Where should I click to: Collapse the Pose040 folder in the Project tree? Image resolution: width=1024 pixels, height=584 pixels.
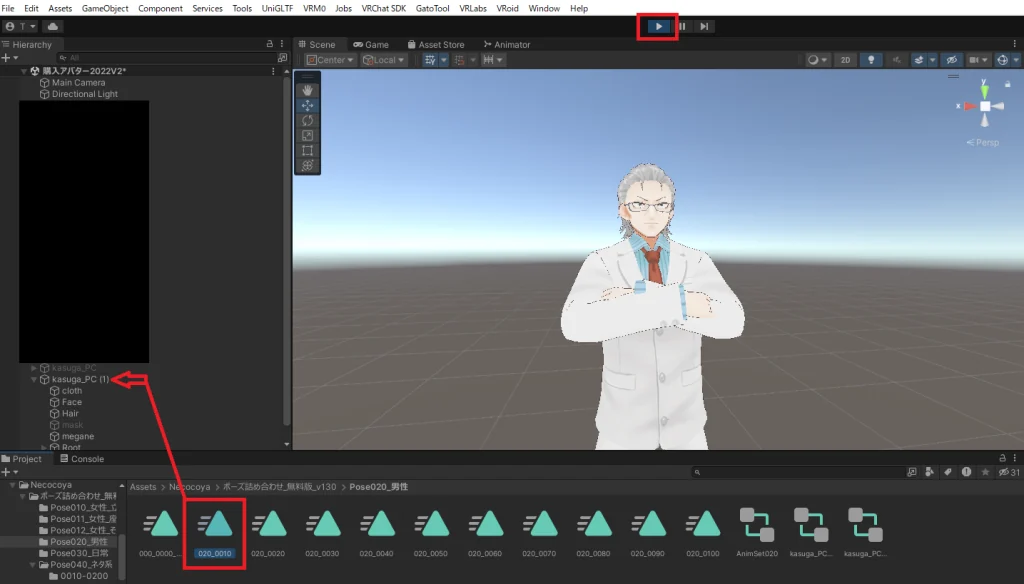click(34, 564)
